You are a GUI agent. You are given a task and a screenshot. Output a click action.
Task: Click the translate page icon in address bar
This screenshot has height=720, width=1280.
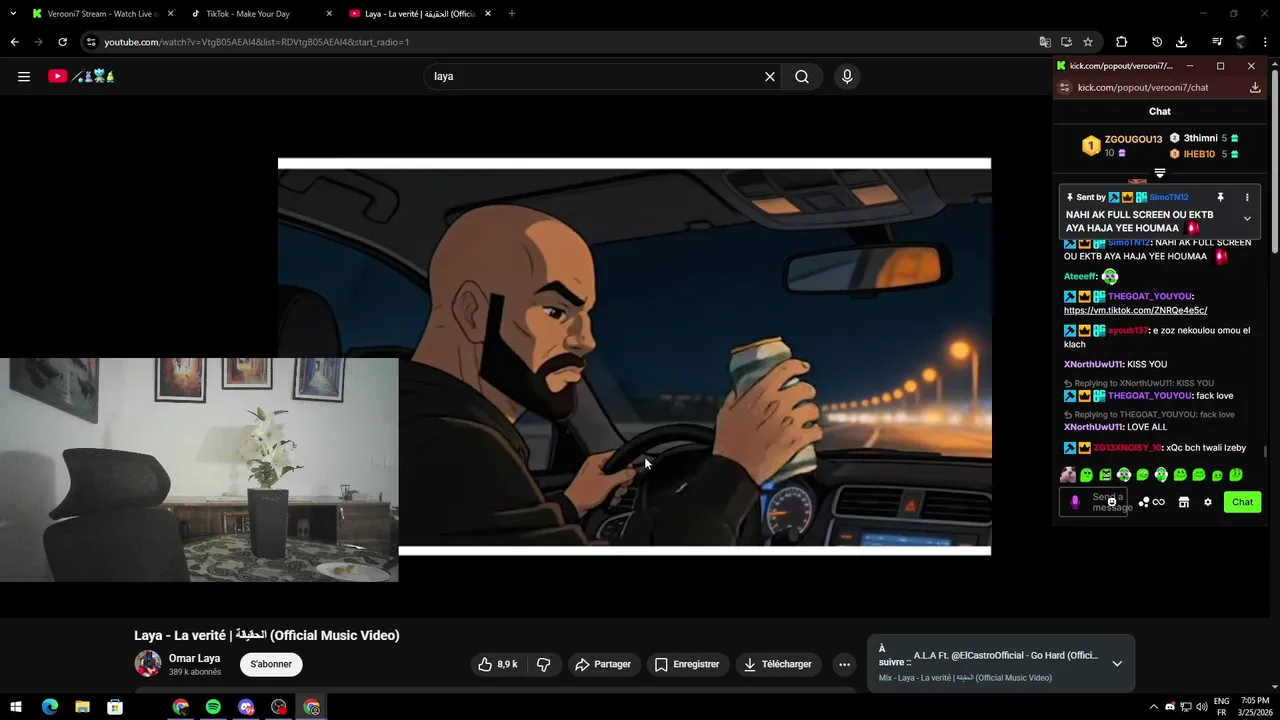(x=1045, y=42)
